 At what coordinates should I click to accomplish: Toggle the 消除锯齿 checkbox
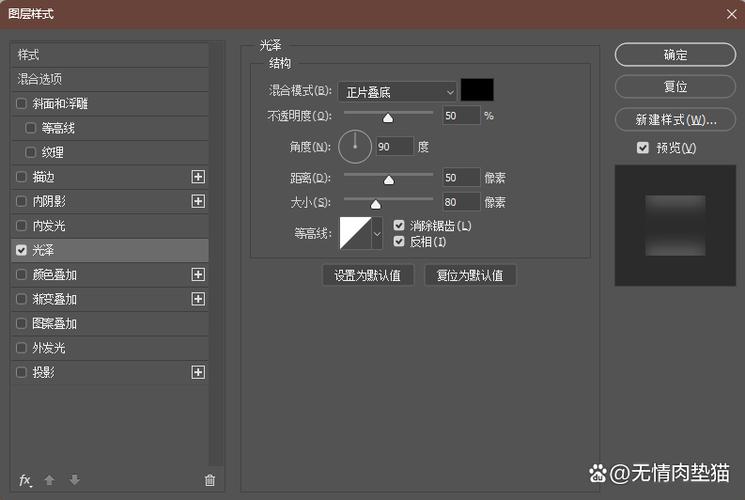click(399, 225)
